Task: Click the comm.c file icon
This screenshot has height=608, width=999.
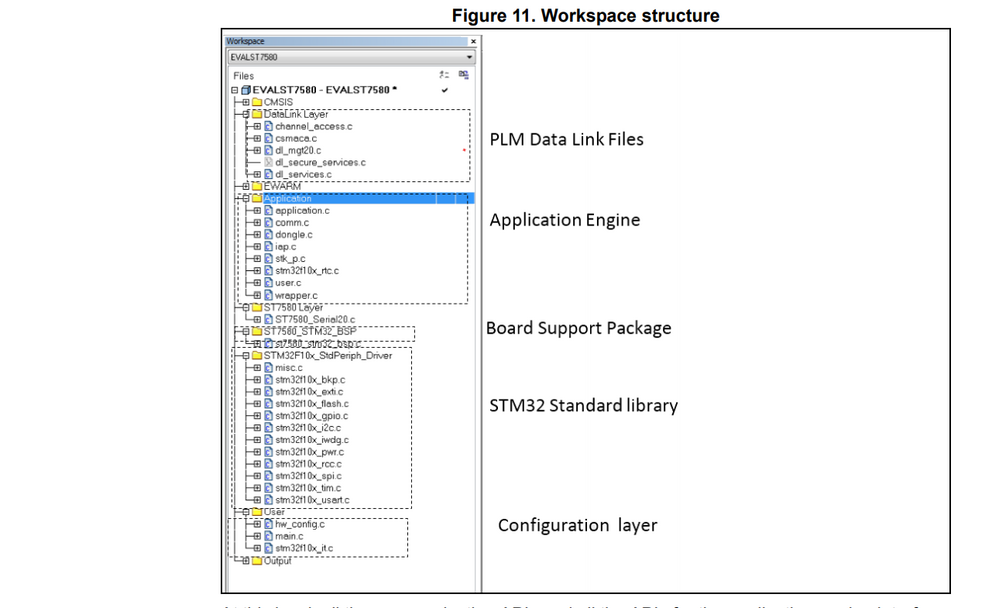Action: 268,222
